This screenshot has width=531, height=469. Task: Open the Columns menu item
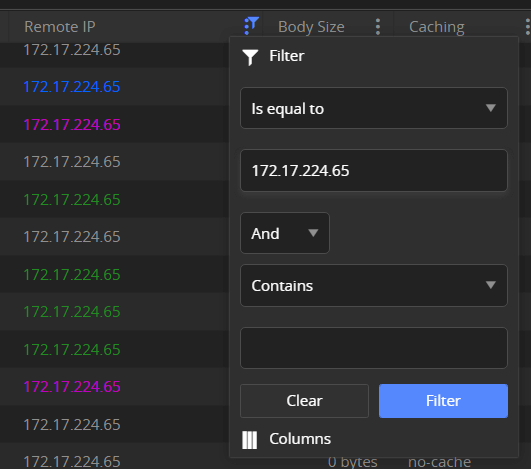300,439
